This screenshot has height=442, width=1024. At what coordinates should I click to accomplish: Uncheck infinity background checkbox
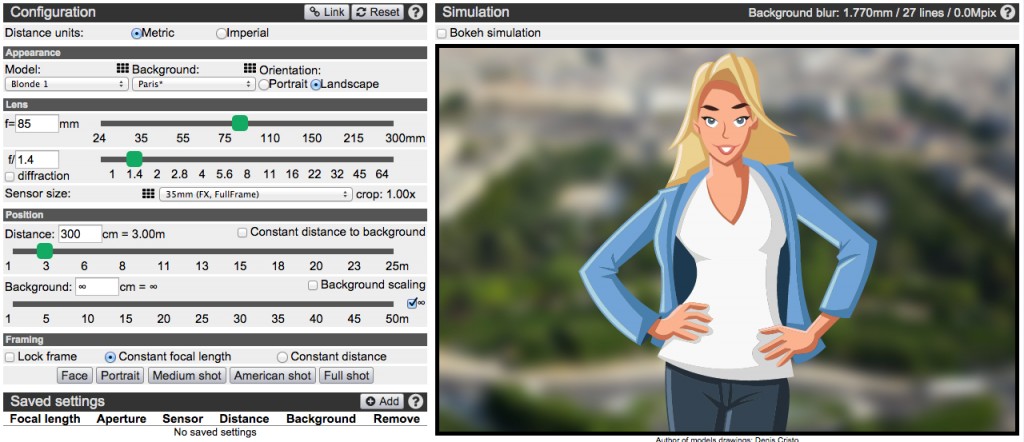(411, 303)
